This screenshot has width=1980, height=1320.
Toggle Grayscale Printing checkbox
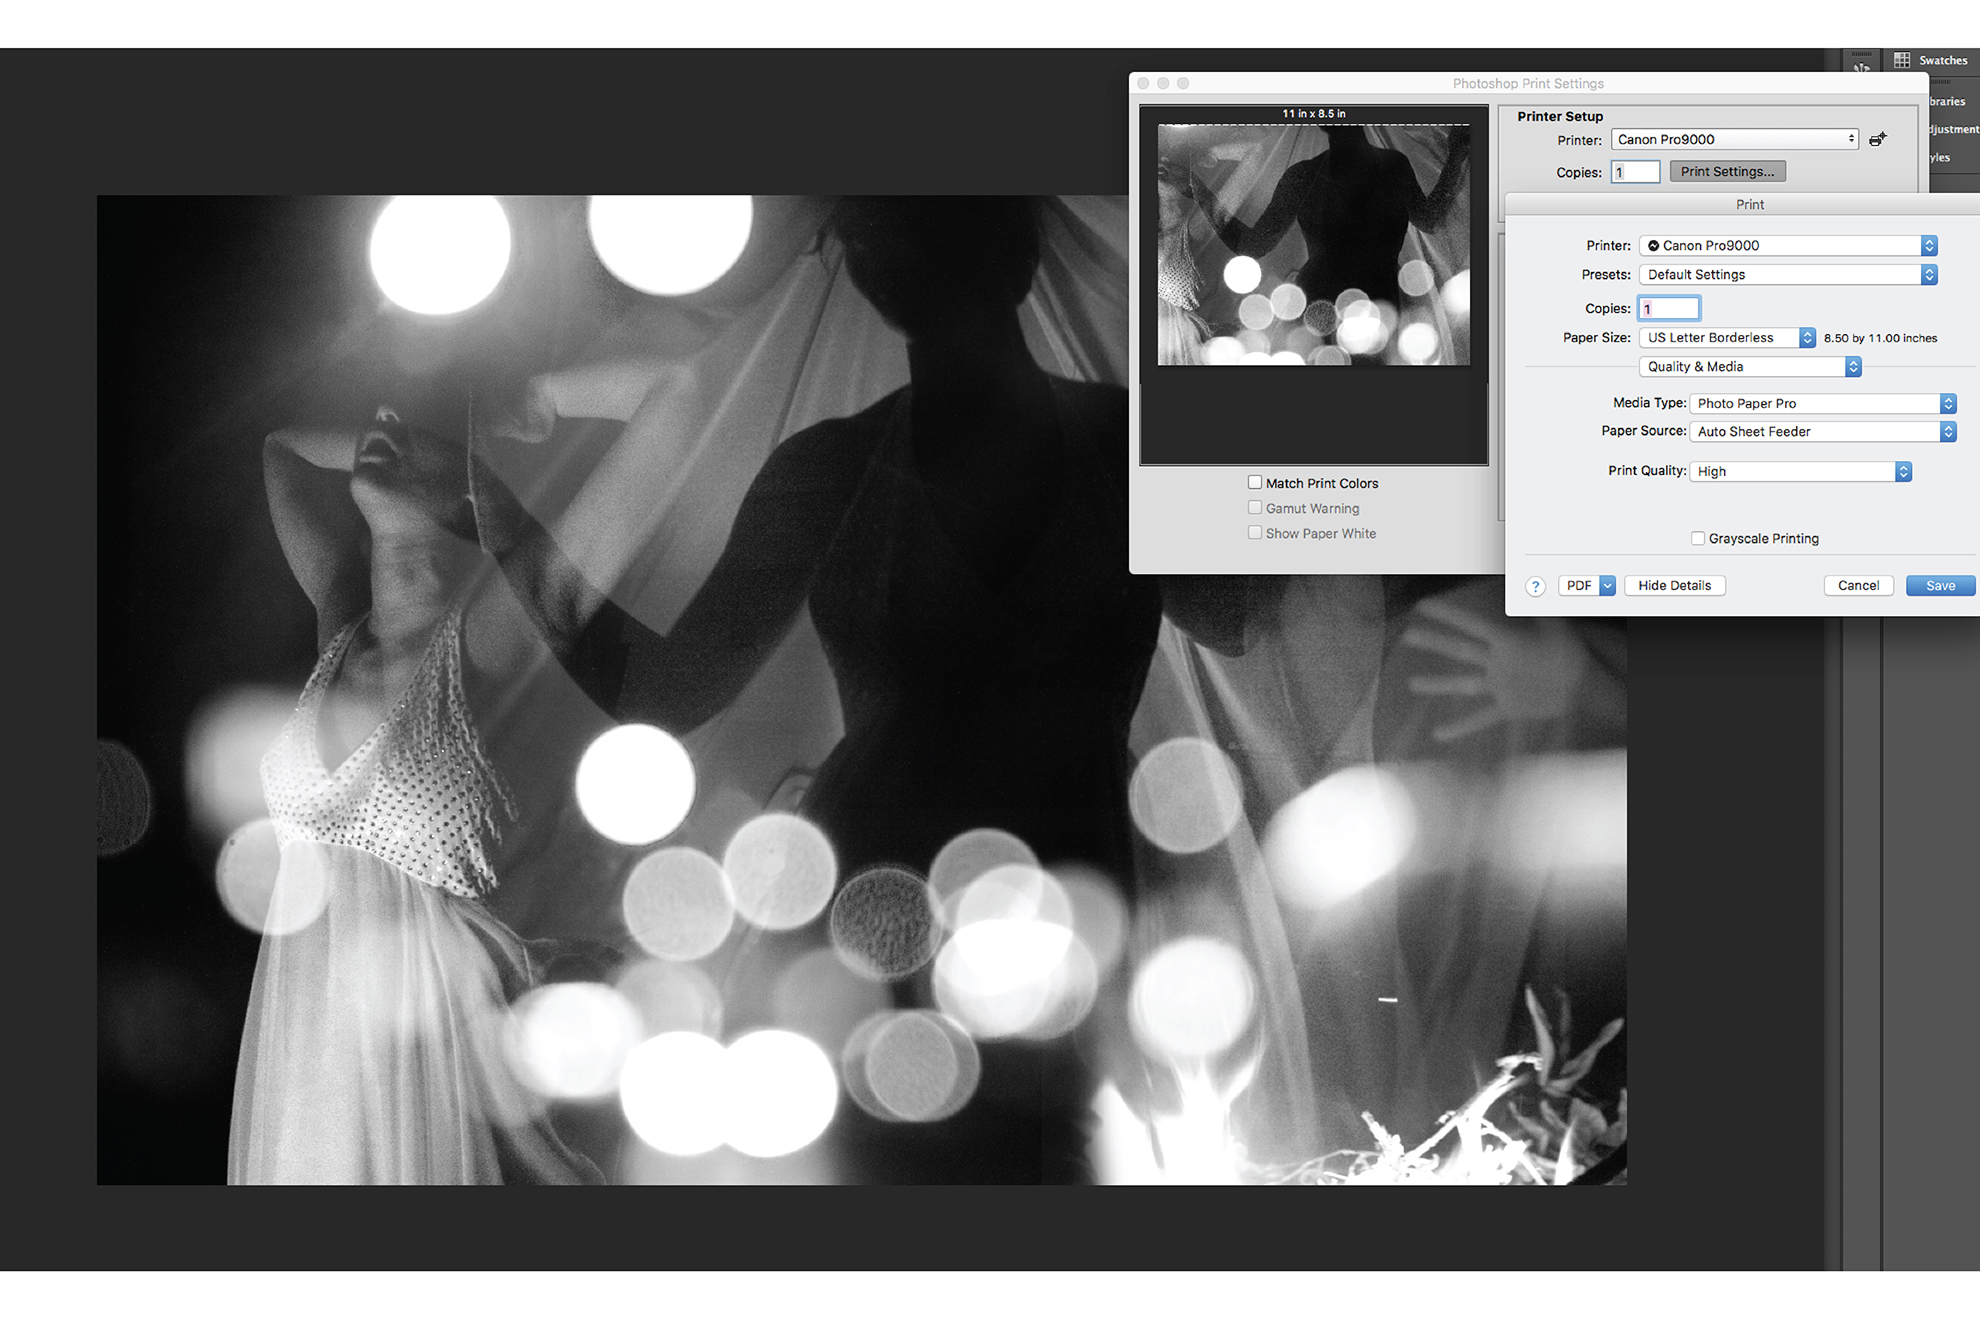click(1698, 539)
